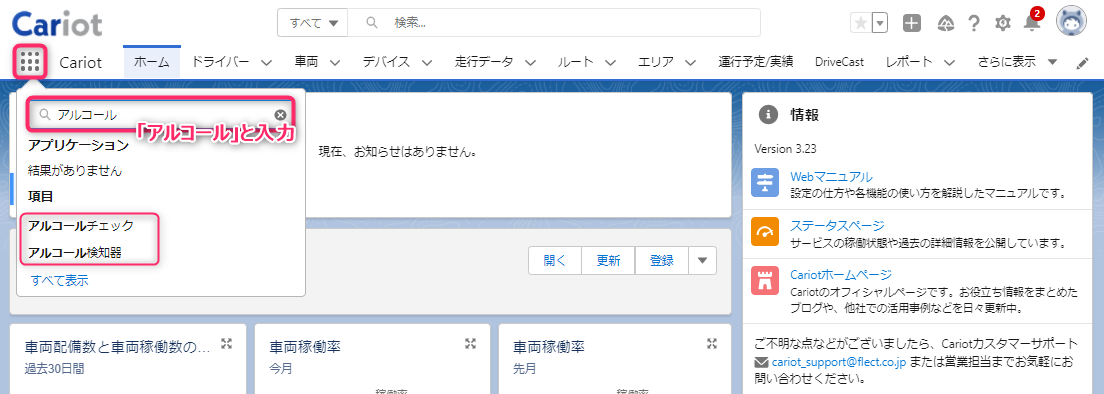Open the ドライバー tab
The height and width of the screenshot is (394, 1104).
(220, 62)
